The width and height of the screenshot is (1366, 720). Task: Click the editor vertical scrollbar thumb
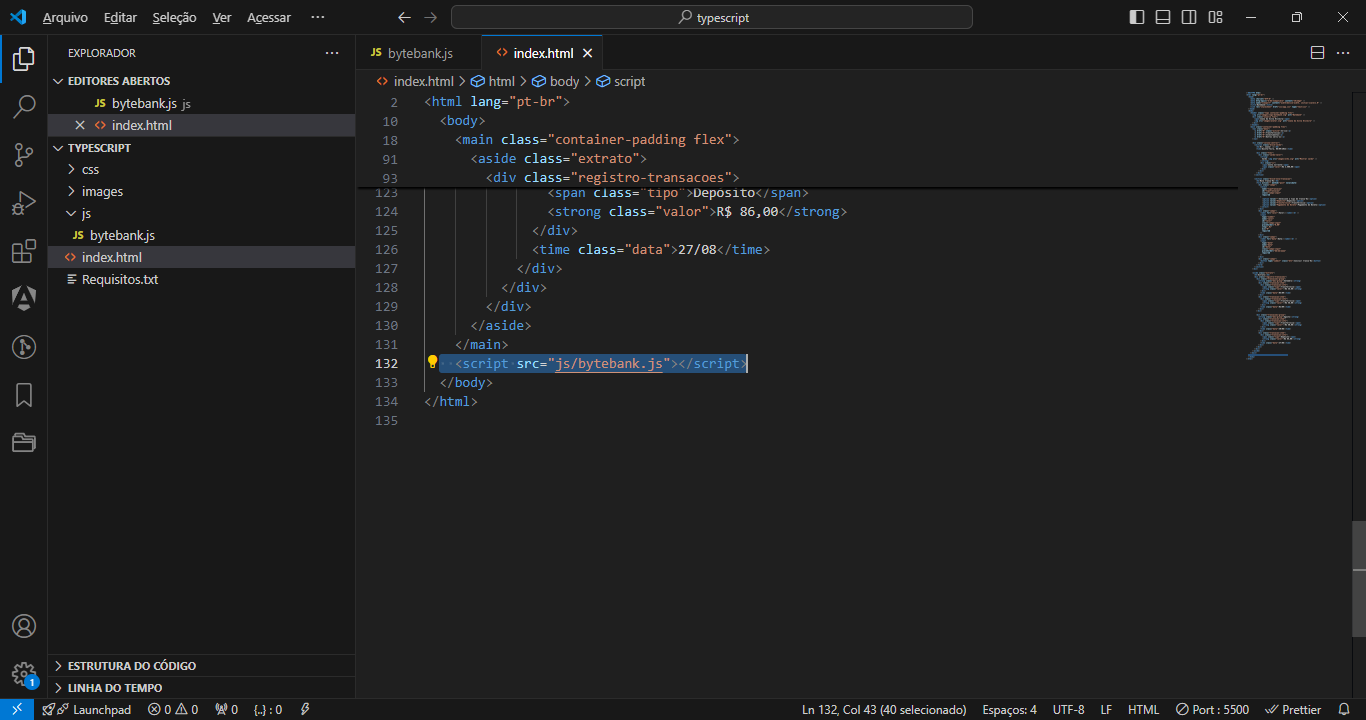click(1359, 578)
